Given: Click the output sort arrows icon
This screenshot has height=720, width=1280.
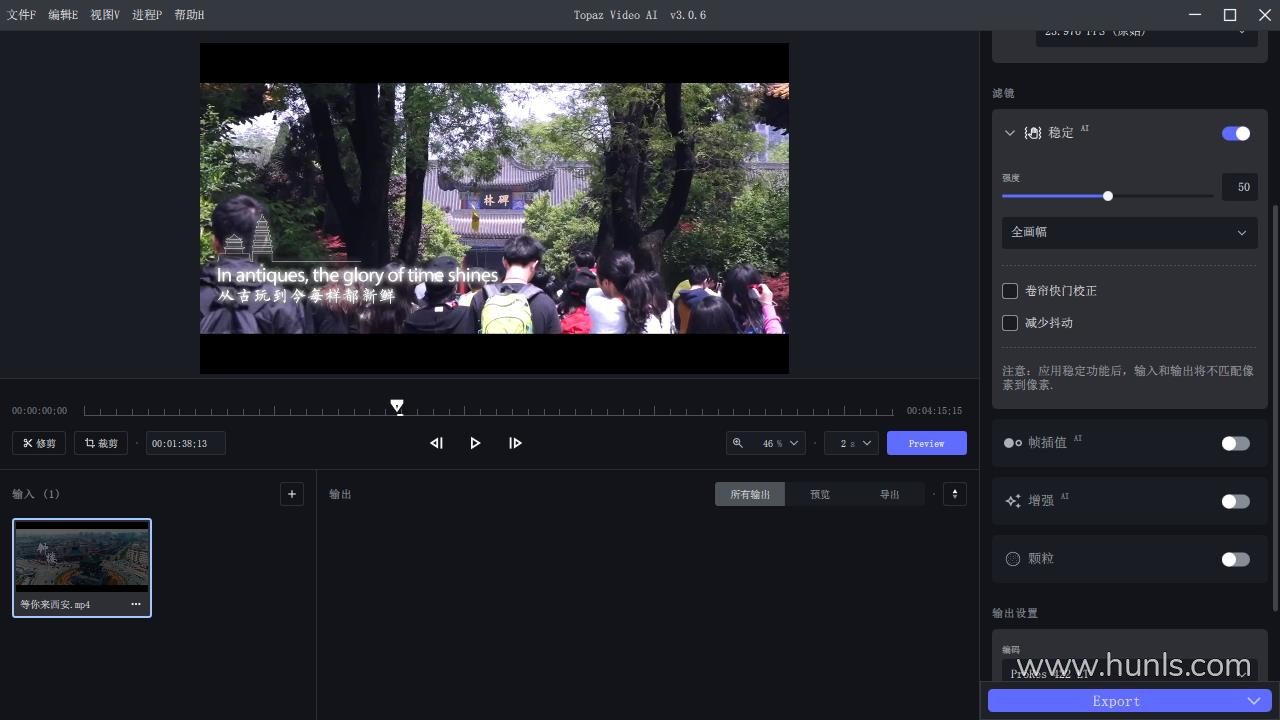Looking at the screenshot, I should pos(954,494).
